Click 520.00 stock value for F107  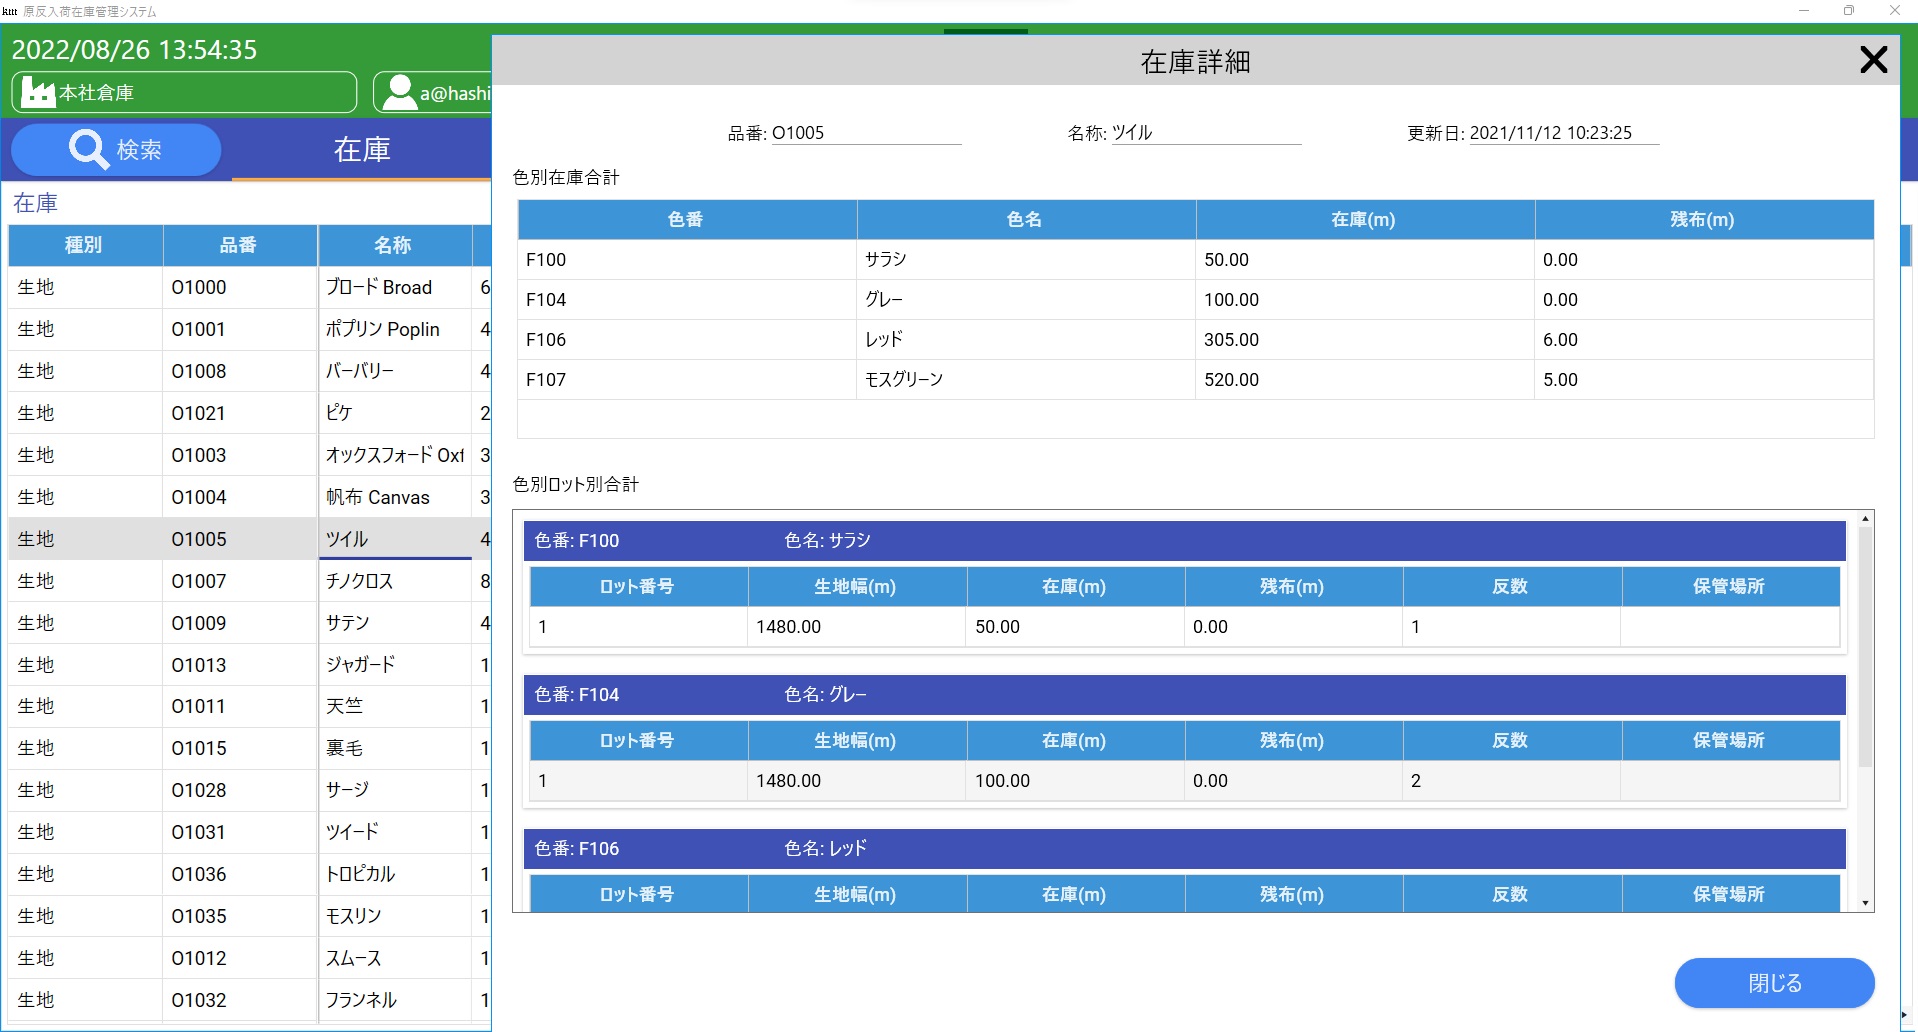1231,380
